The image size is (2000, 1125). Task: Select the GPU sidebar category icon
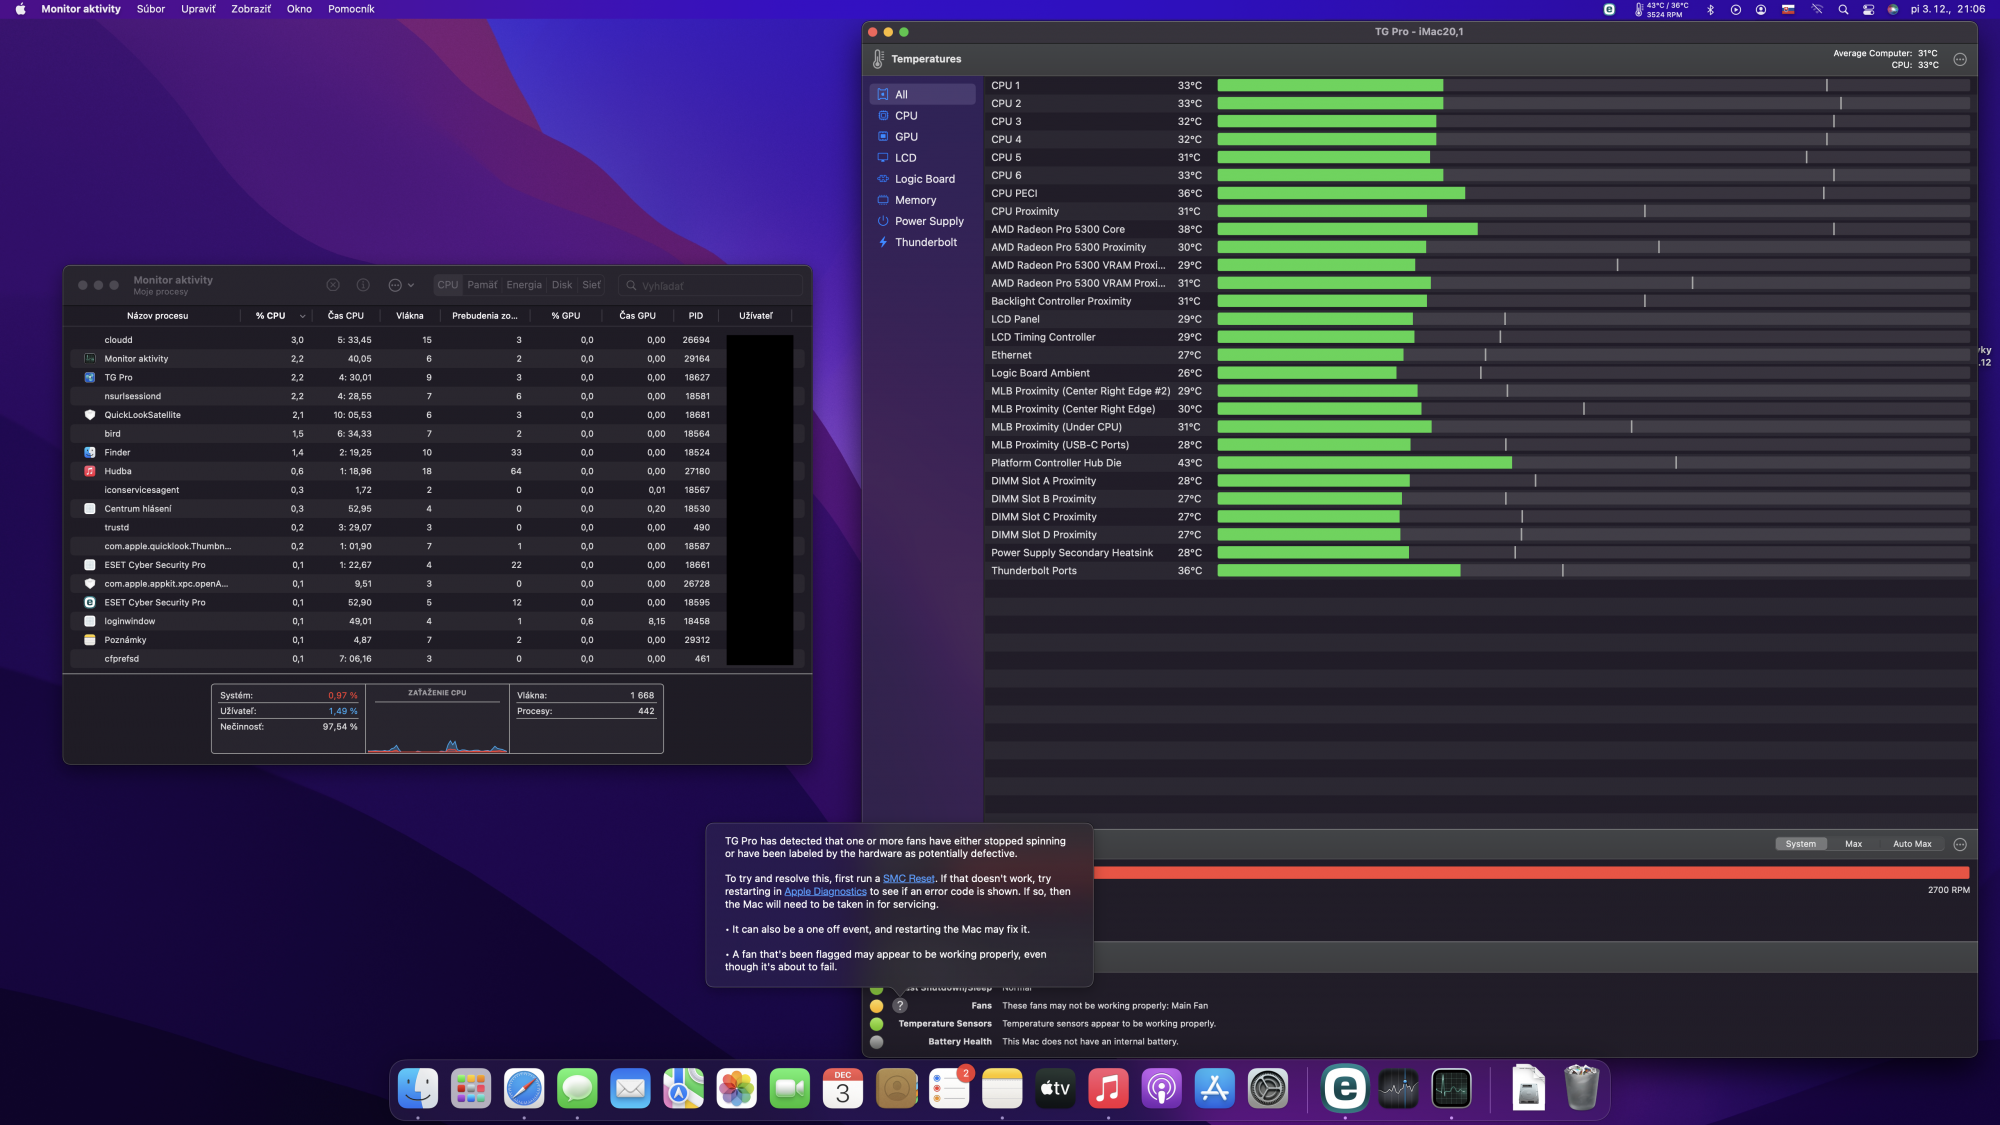(883, 137)
